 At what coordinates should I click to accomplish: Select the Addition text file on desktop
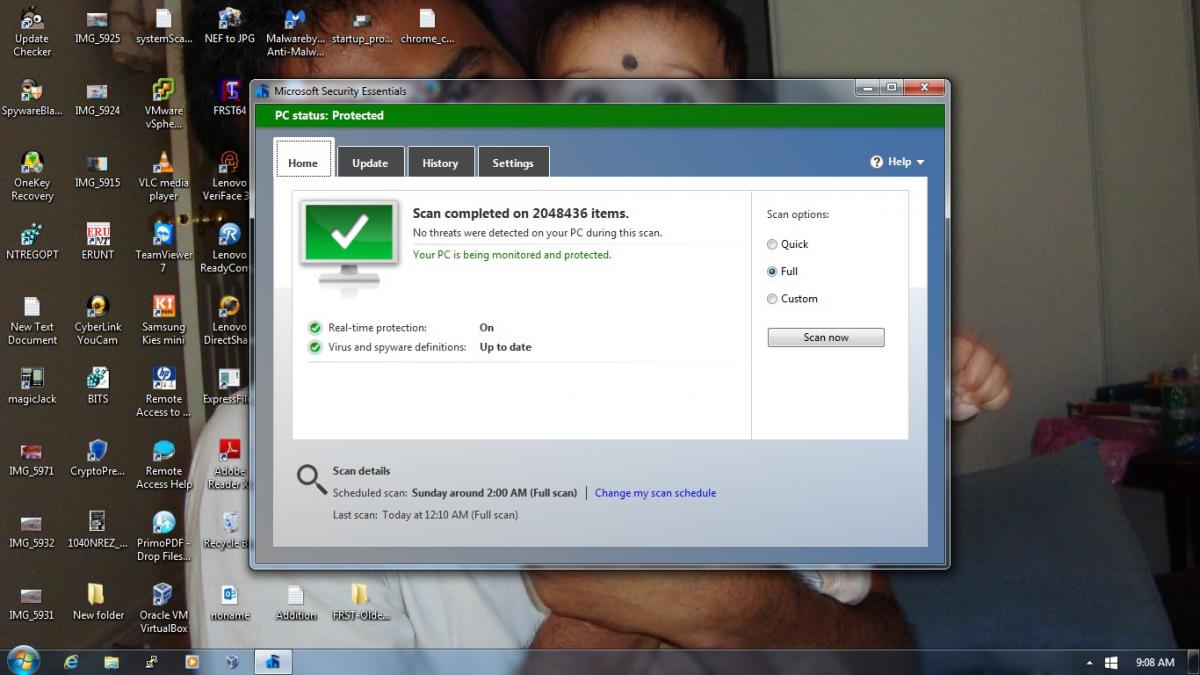point(296,601)
